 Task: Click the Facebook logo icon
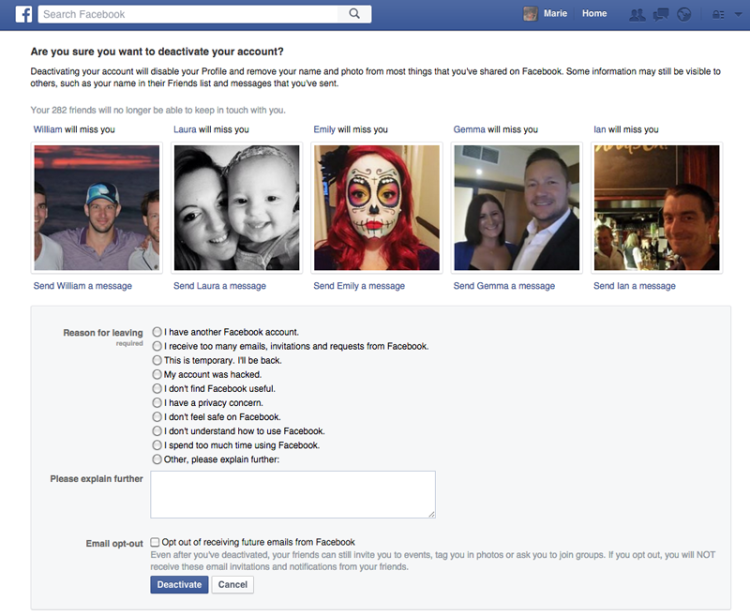click(23, 14)
